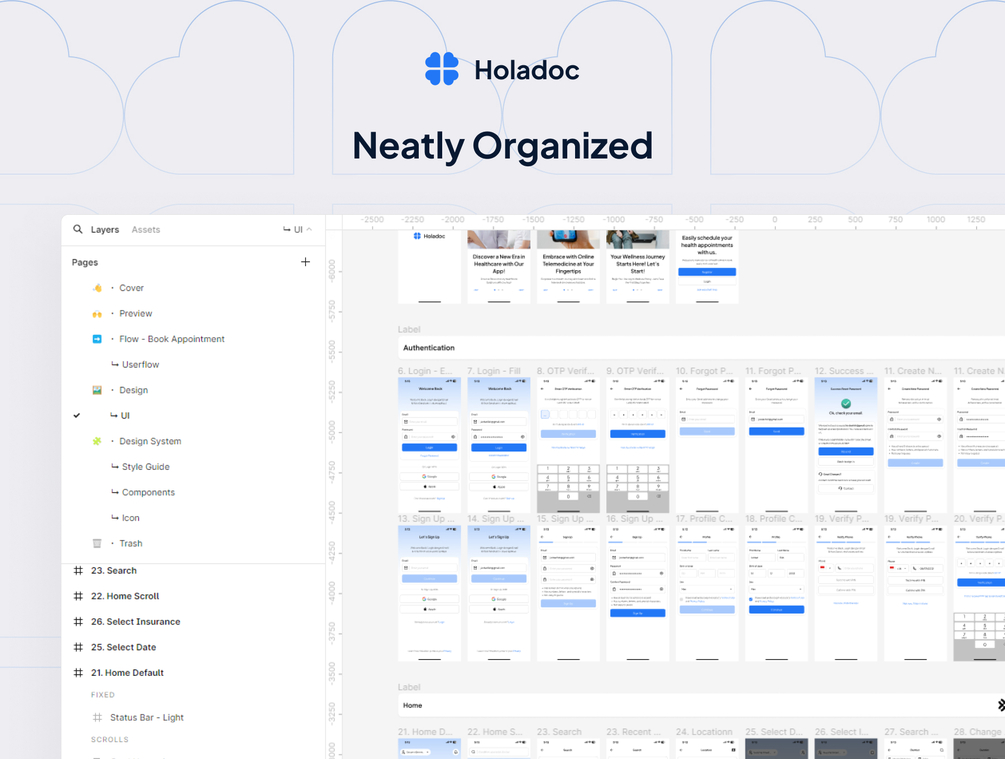
Task: Select the UI sub-page
Action: point(125,415)
